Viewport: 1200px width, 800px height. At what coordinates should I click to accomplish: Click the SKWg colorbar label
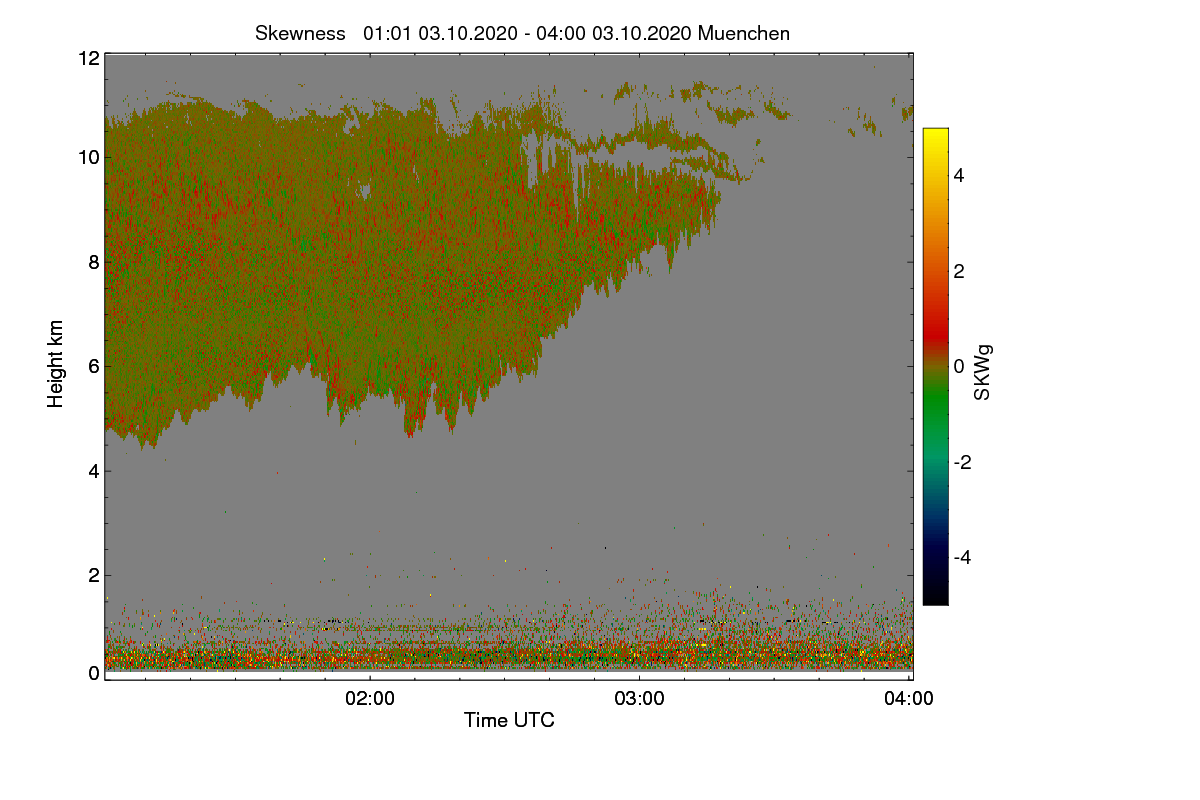point(983,372)
